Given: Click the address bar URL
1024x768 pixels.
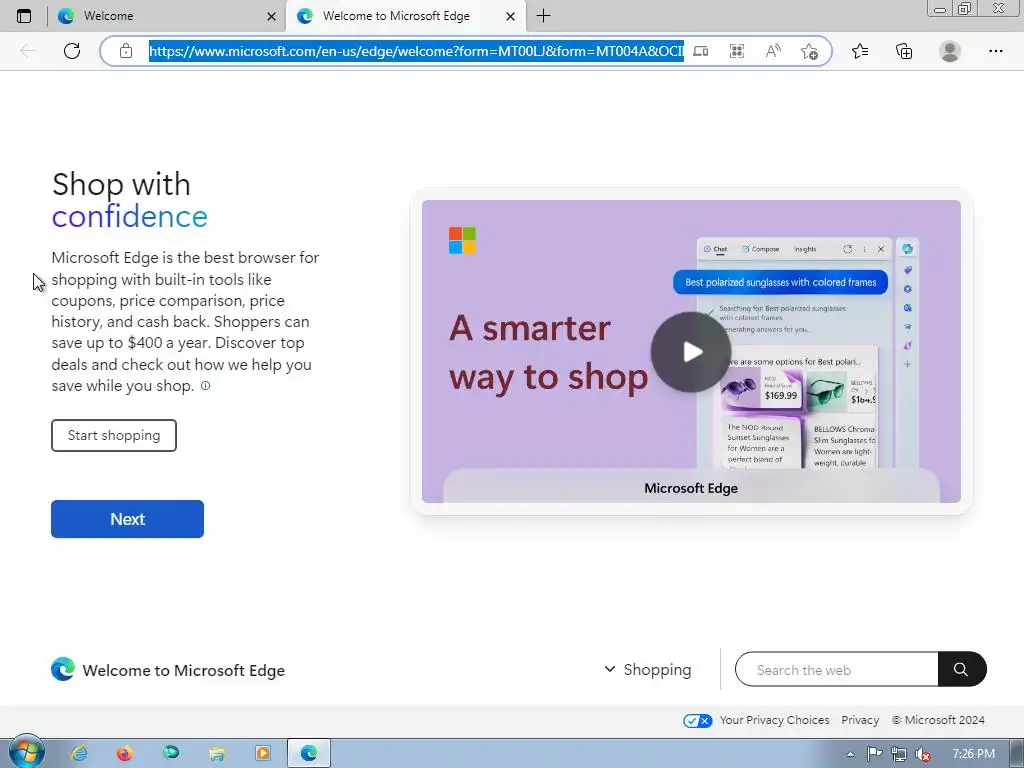Looking at the screenshot, I should (x=416, y=51).
